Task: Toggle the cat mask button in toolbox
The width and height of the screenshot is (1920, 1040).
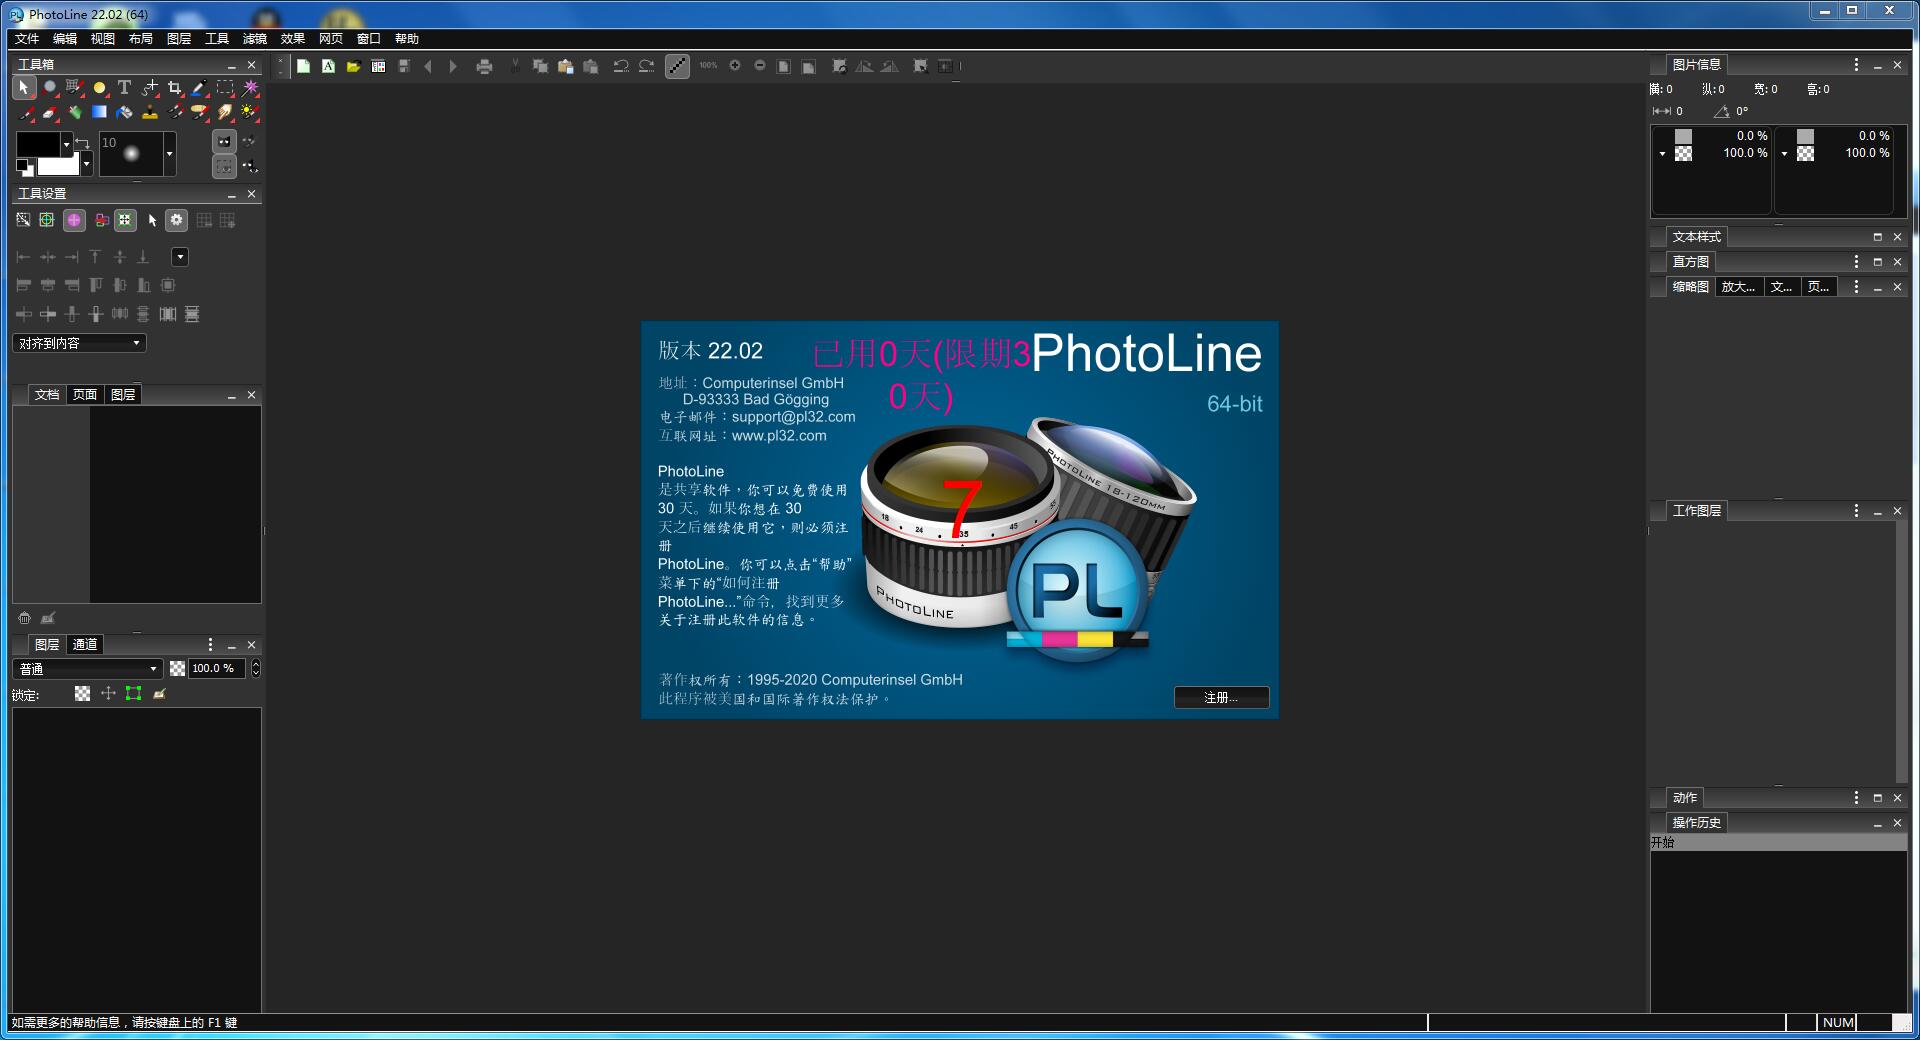Action: click(224, 142)
